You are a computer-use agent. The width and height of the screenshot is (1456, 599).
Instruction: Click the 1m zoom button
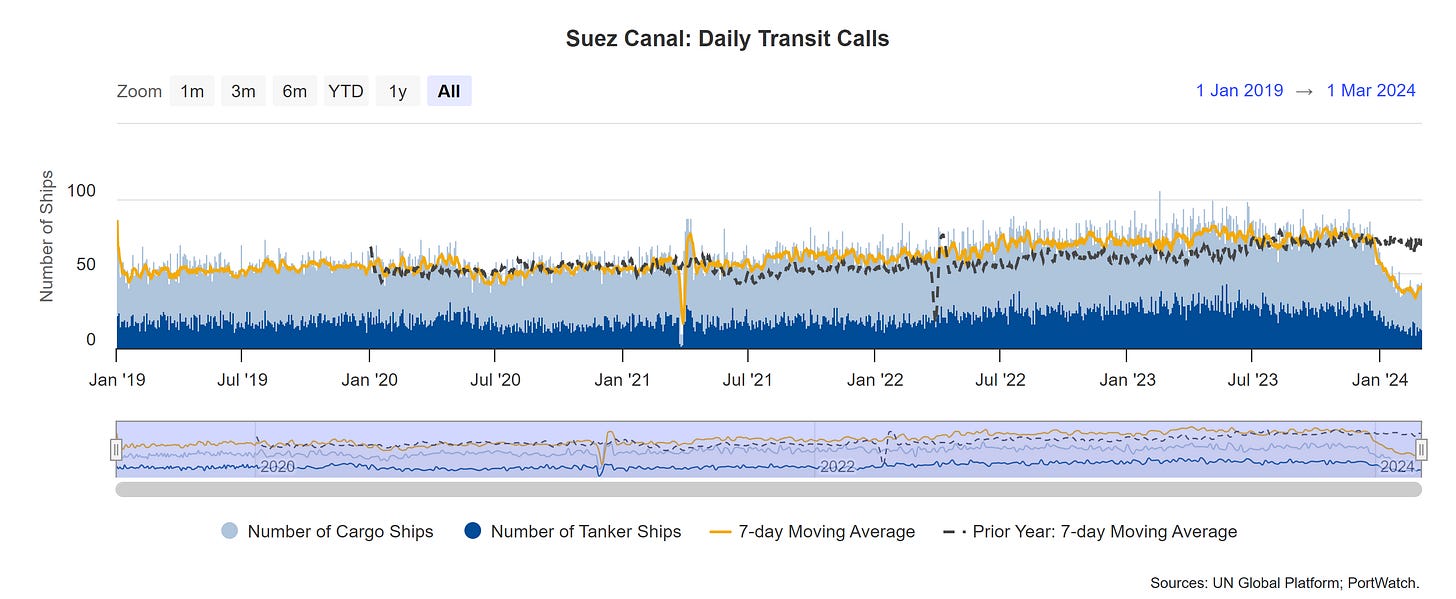pos(191,90)
